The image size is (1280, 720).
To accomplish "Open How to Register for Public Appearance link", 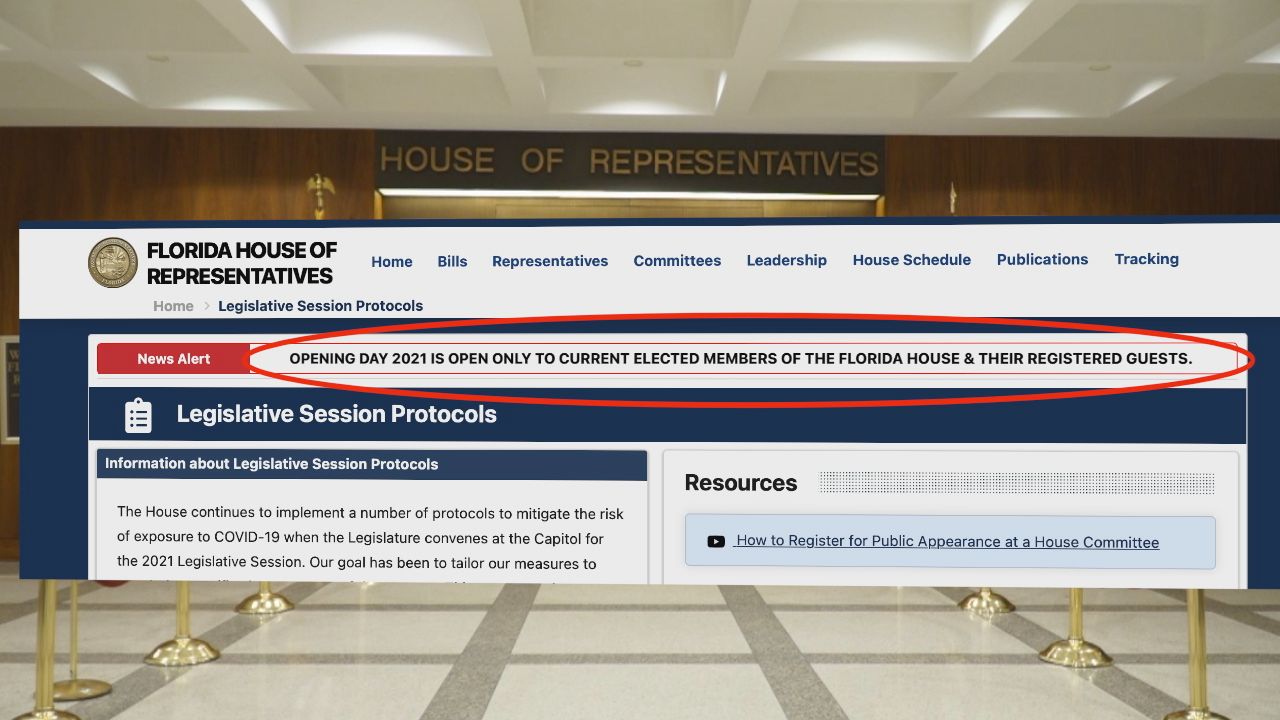I will 947,542.
